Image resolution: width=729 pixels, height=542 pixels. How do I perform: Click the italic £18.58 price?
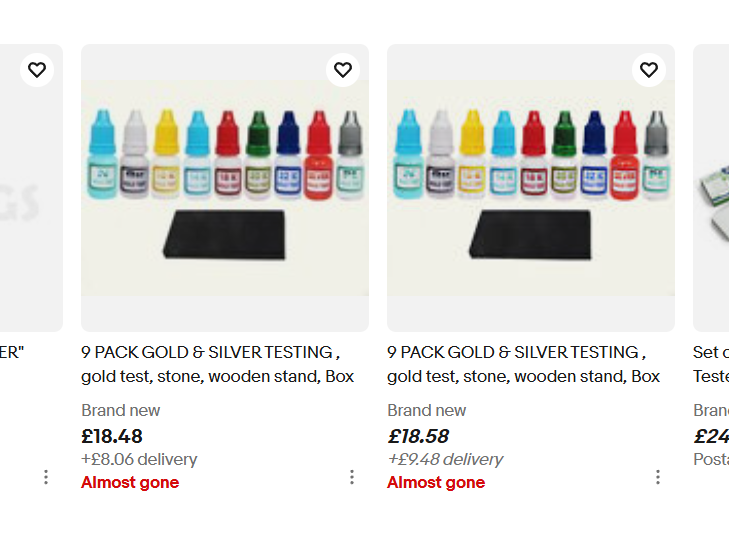click(418, 436)
